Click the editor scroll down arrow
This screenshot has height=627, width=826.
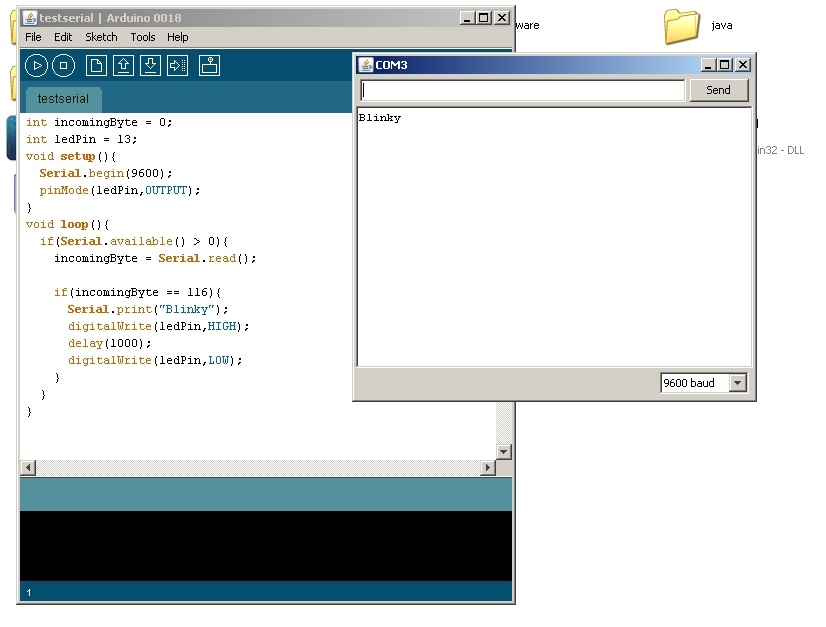tap(504, 452)
